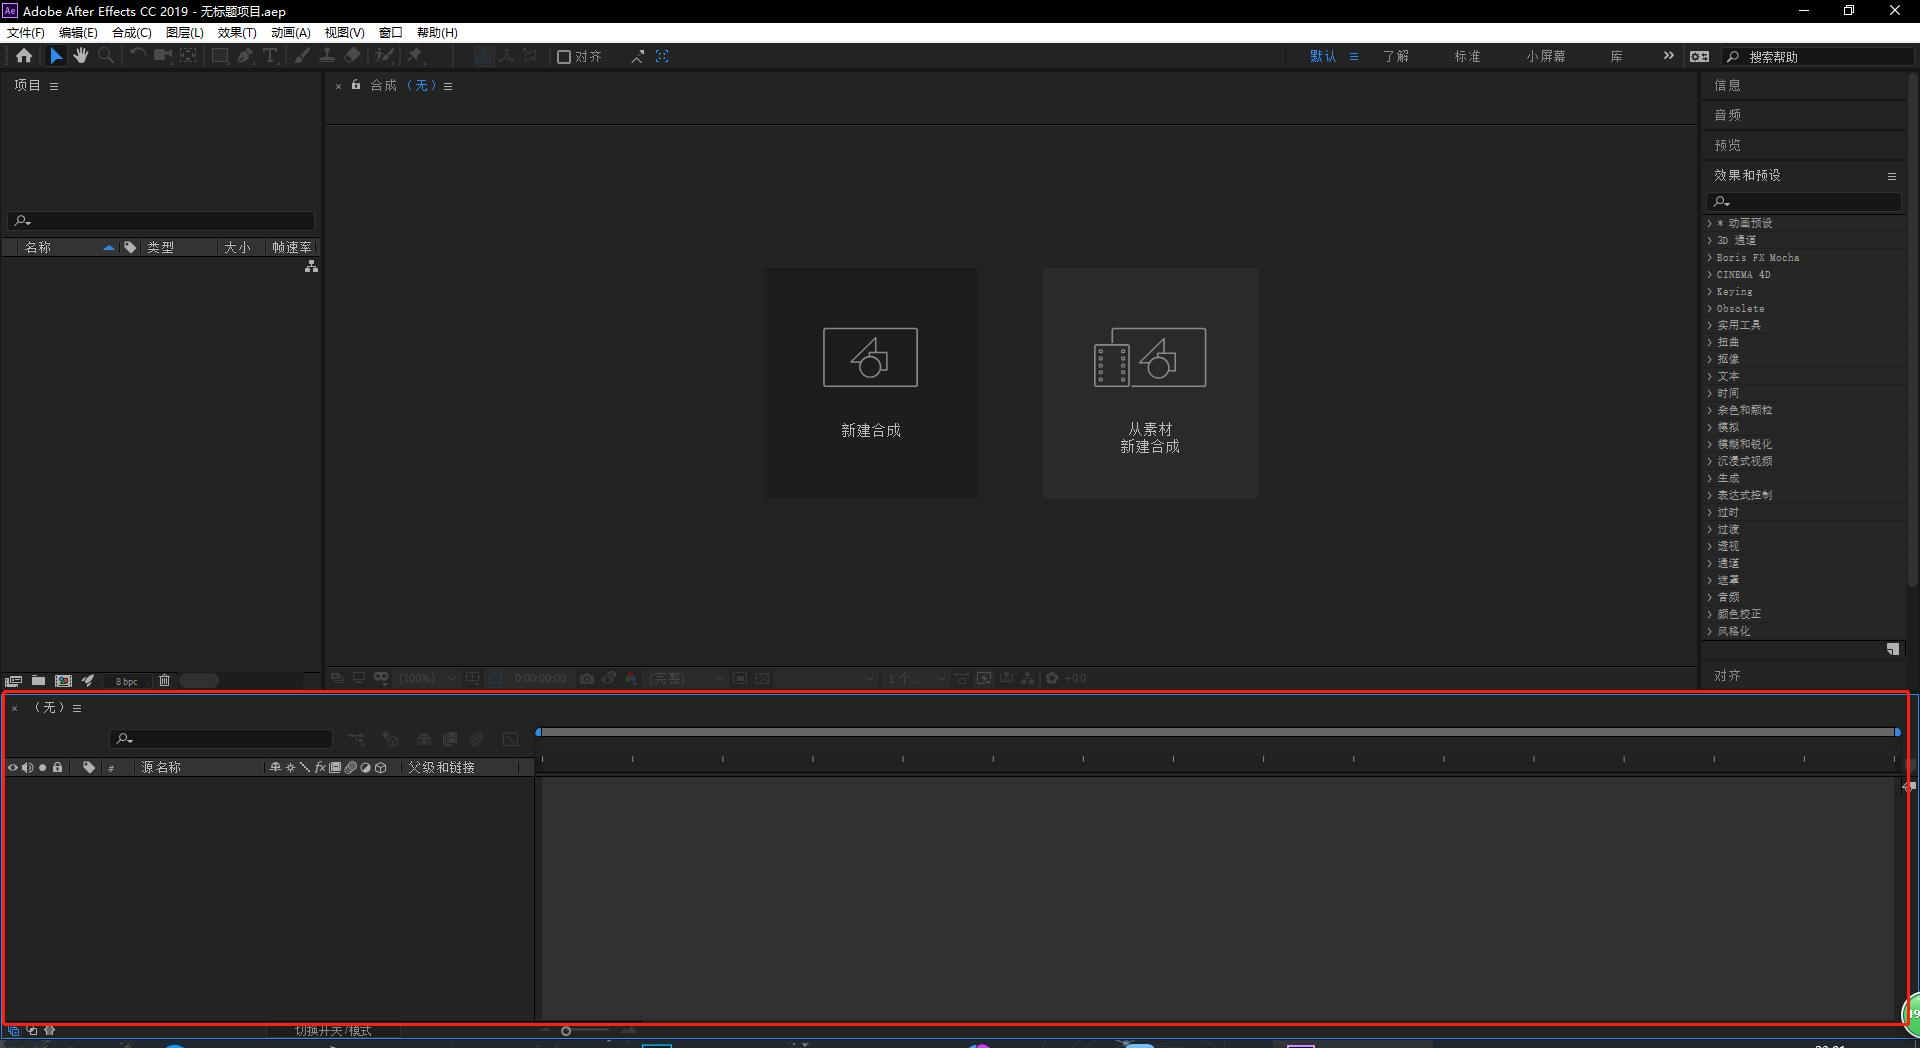Viewport: 1920px width, 1048px height.
Task: Expand the 颜色校正 effects category
Action: [1709, 614]
